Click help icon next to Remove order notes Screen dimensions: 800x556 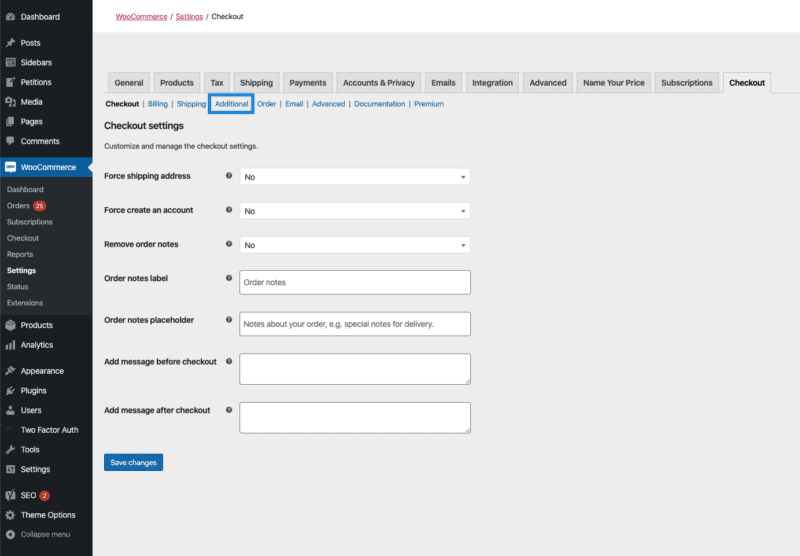pos(229,244)
